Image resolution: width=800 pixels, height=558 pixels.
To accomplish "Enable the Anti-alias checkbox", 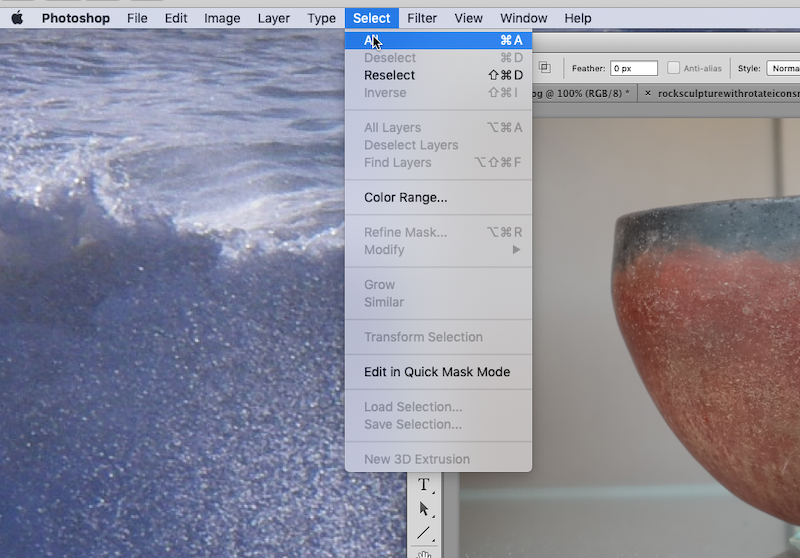I will pos(673,68).
